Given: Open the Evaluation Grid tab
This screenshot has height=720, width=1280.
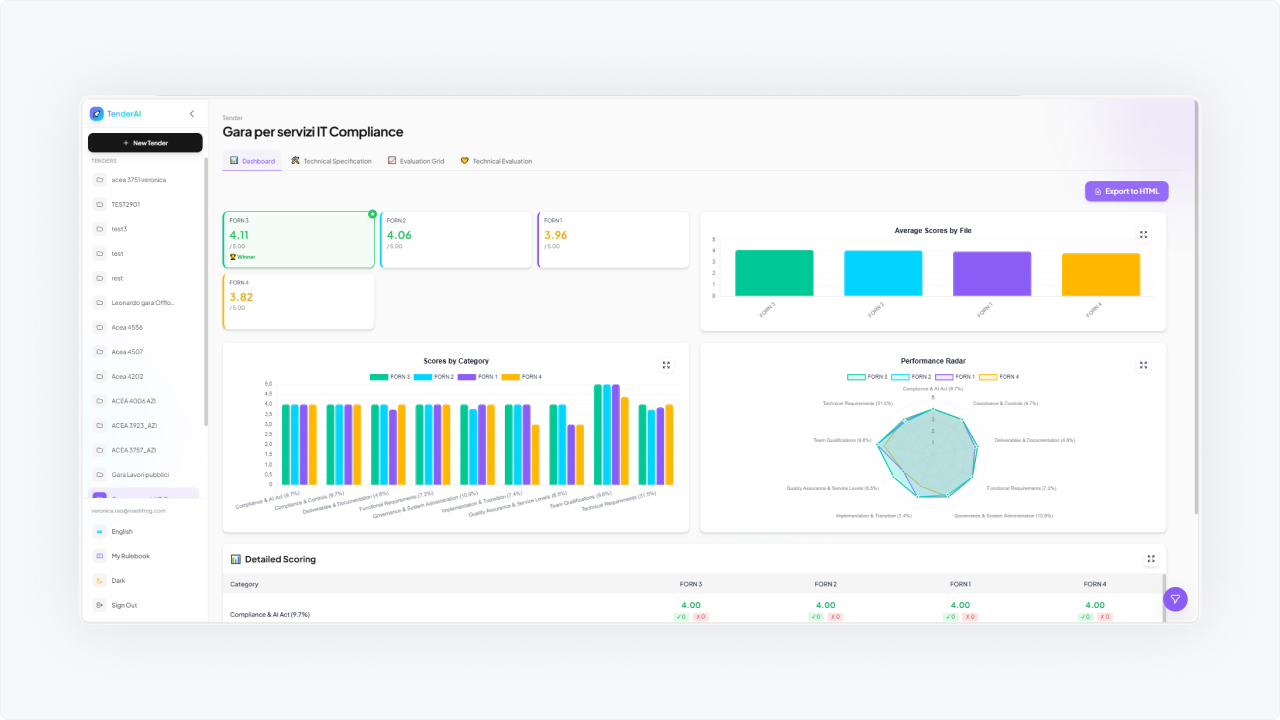Looking at the screenshot, I should (416, 161).
